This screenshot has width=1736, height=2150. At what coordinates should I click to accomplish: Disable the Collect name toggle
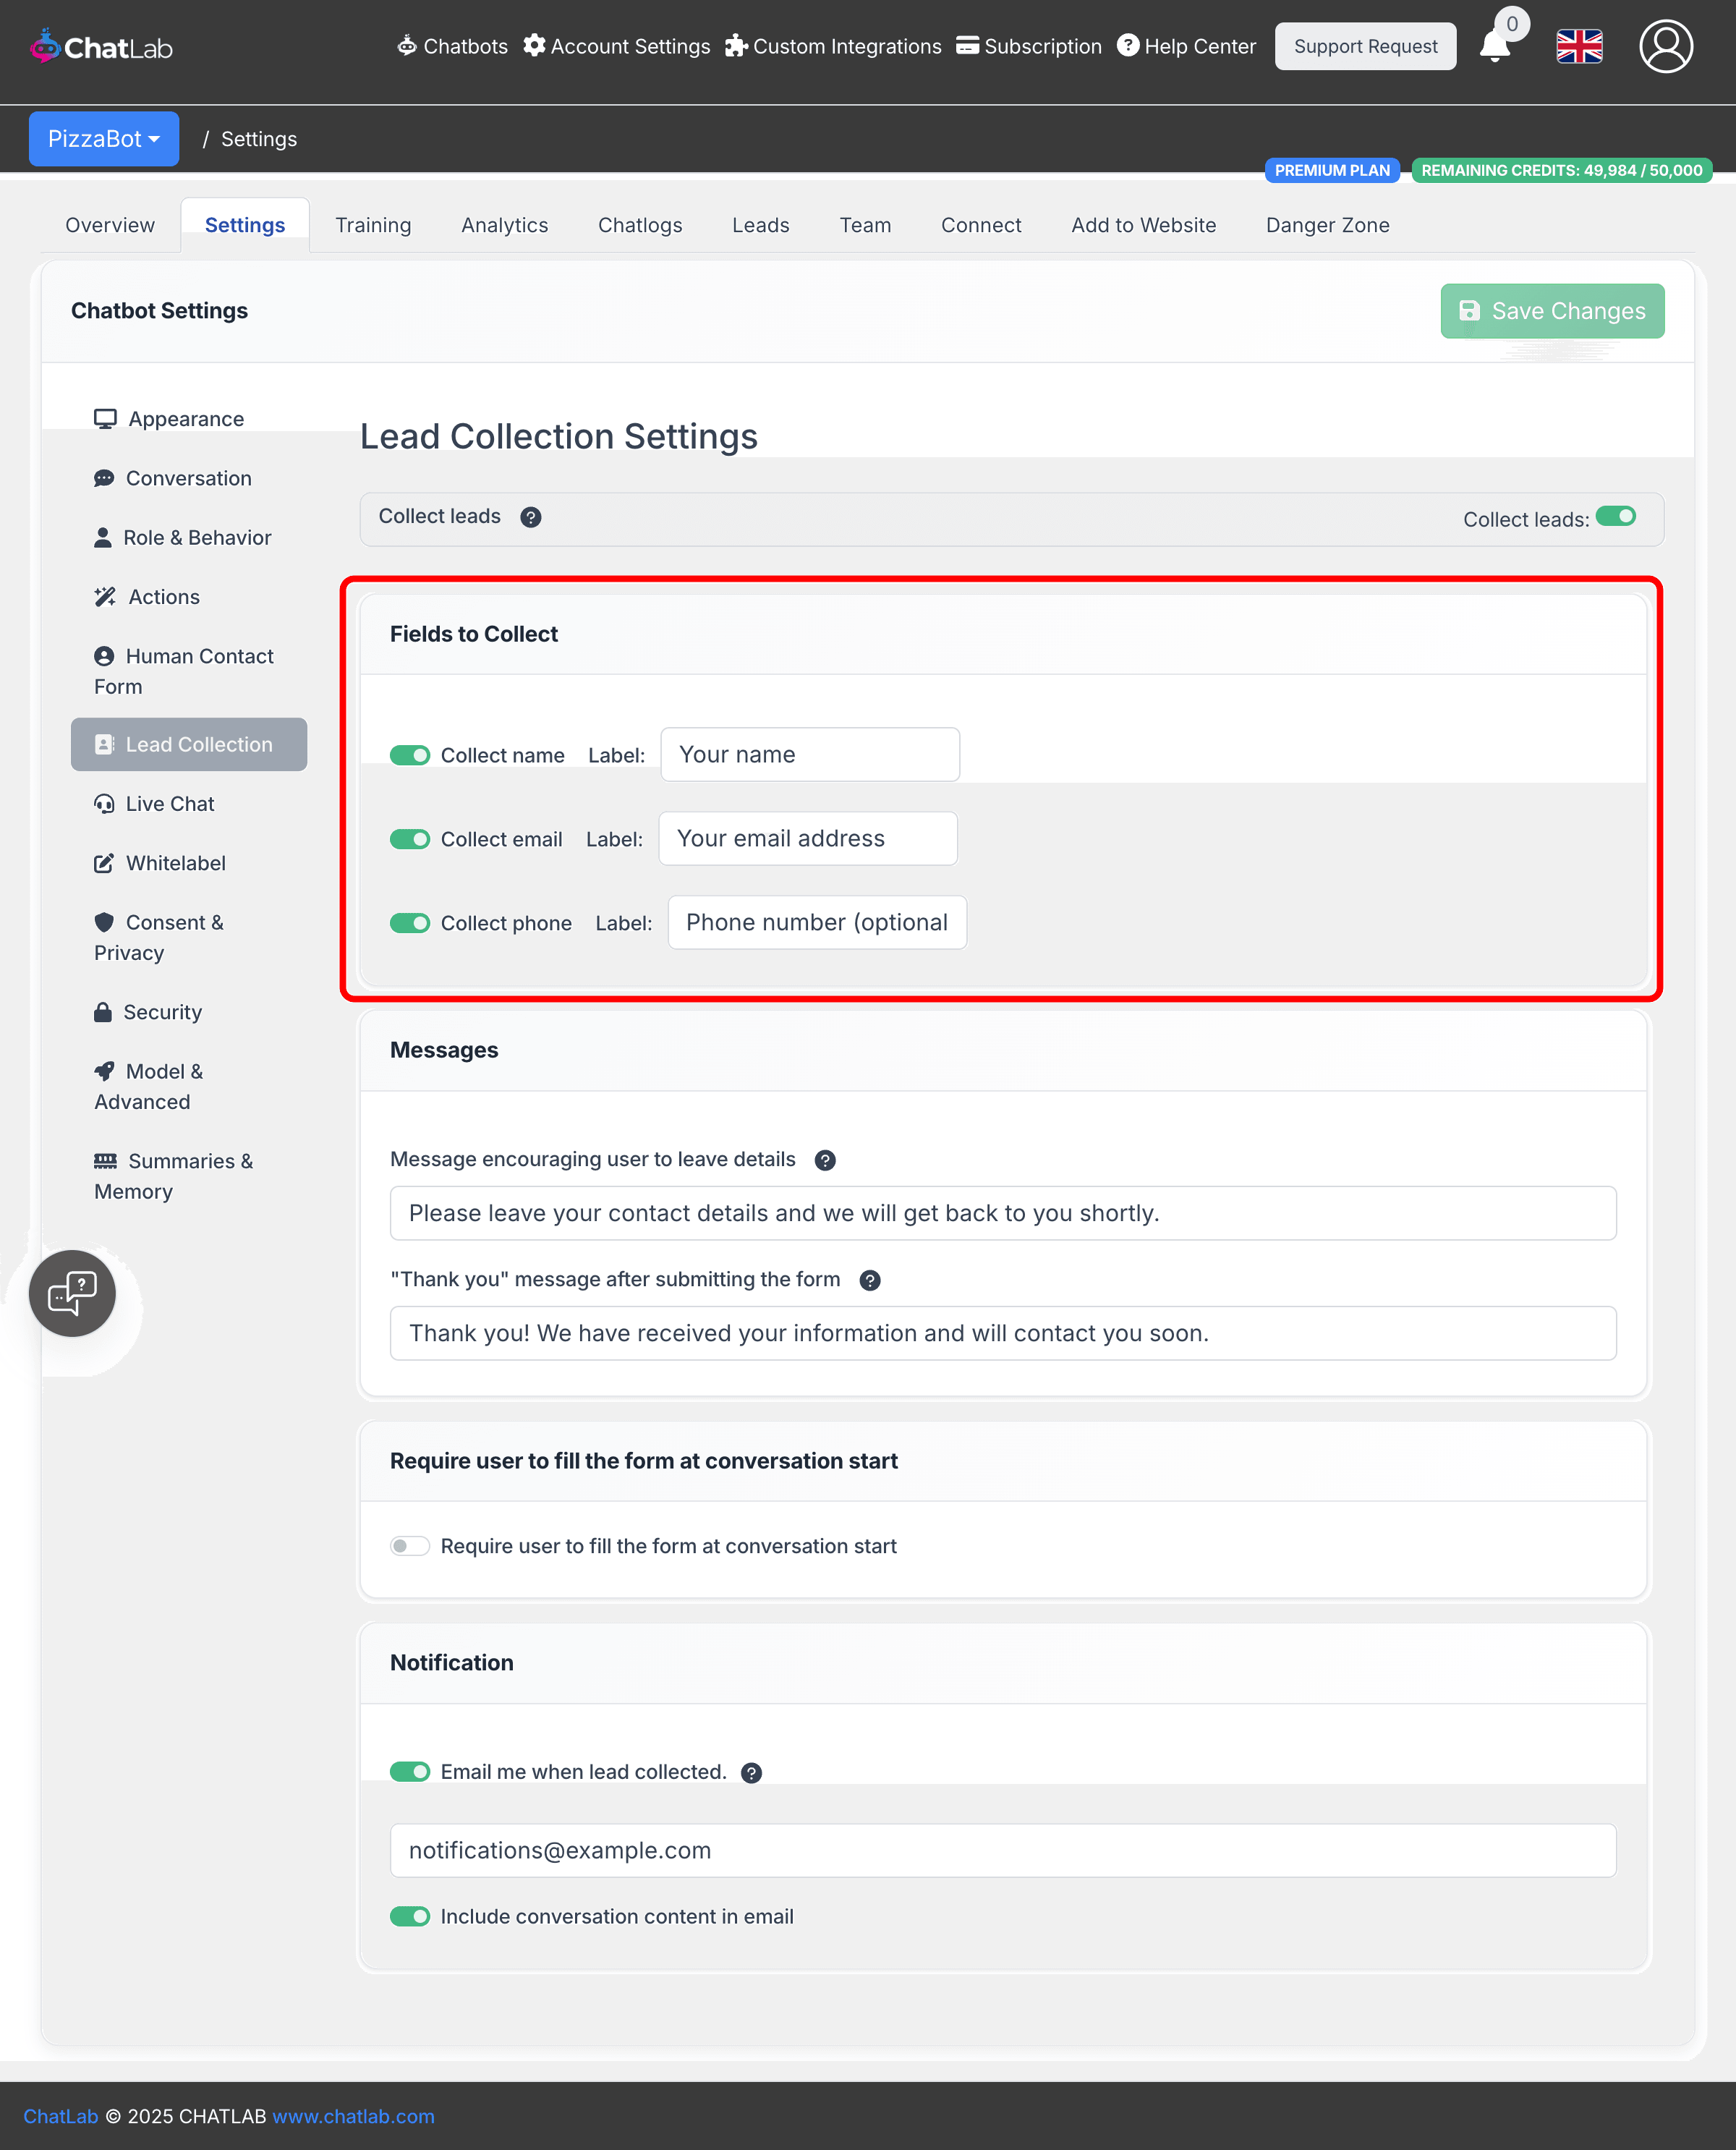410,755
